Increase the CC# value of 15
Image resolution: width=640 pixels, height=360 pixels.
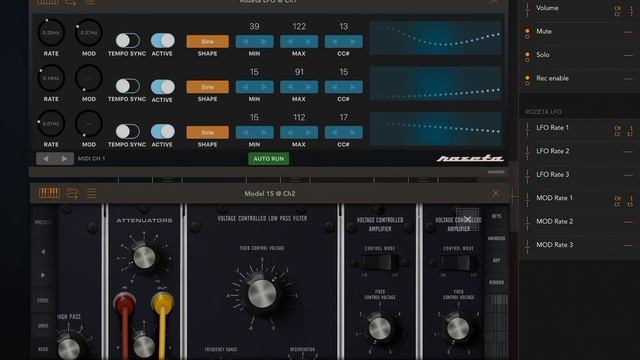[353, 87]
